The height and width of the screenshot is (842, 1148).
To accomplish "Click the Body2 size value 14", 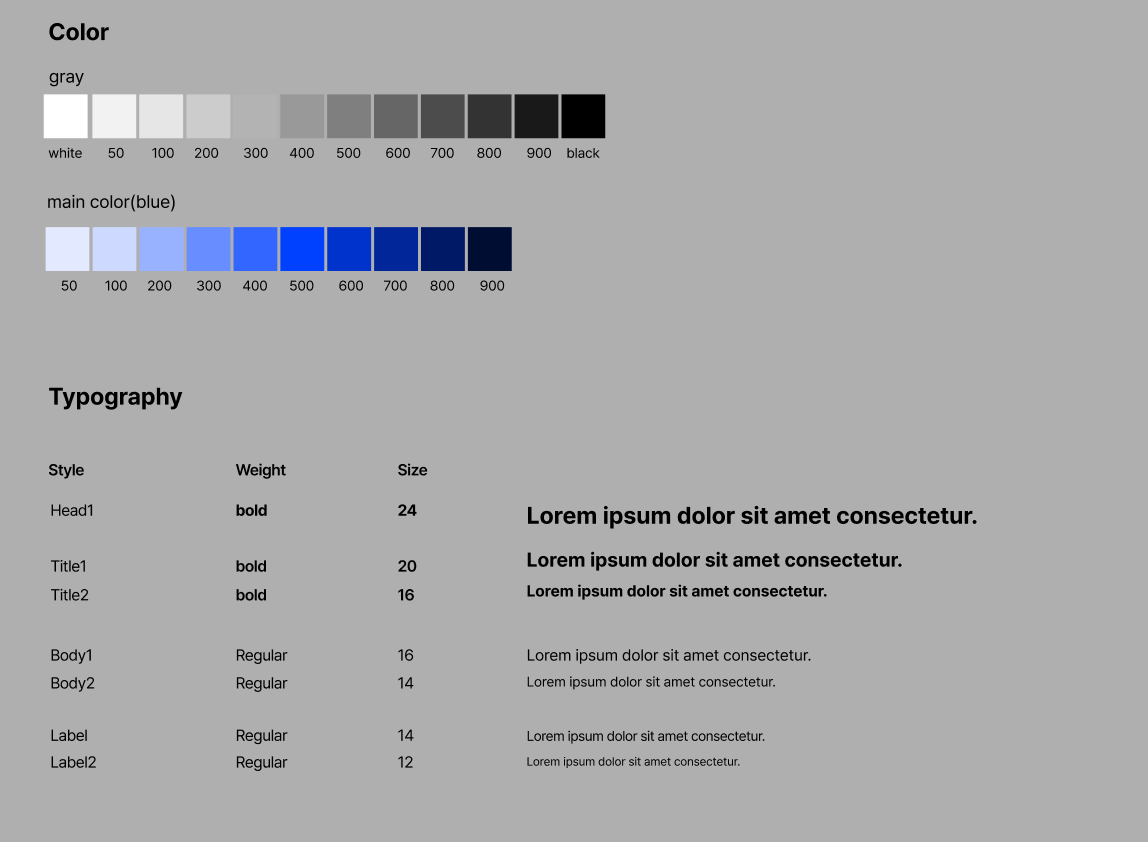I will coord(406,683).
